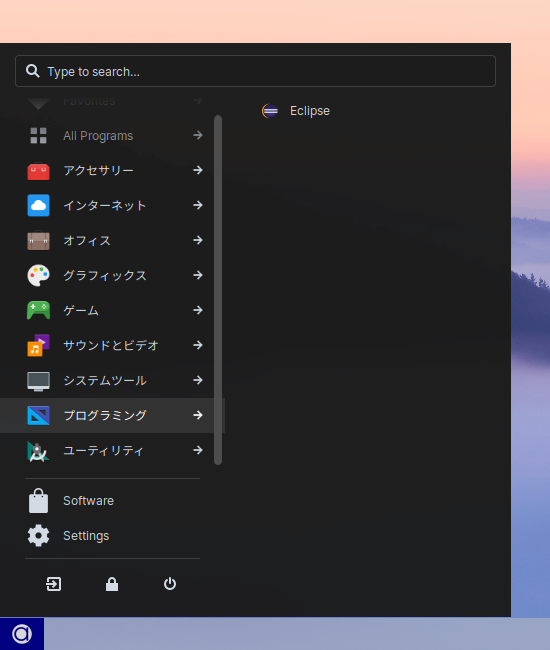Click the power off icon
This screenshot has height=650, width=550.
coord(170,584)
